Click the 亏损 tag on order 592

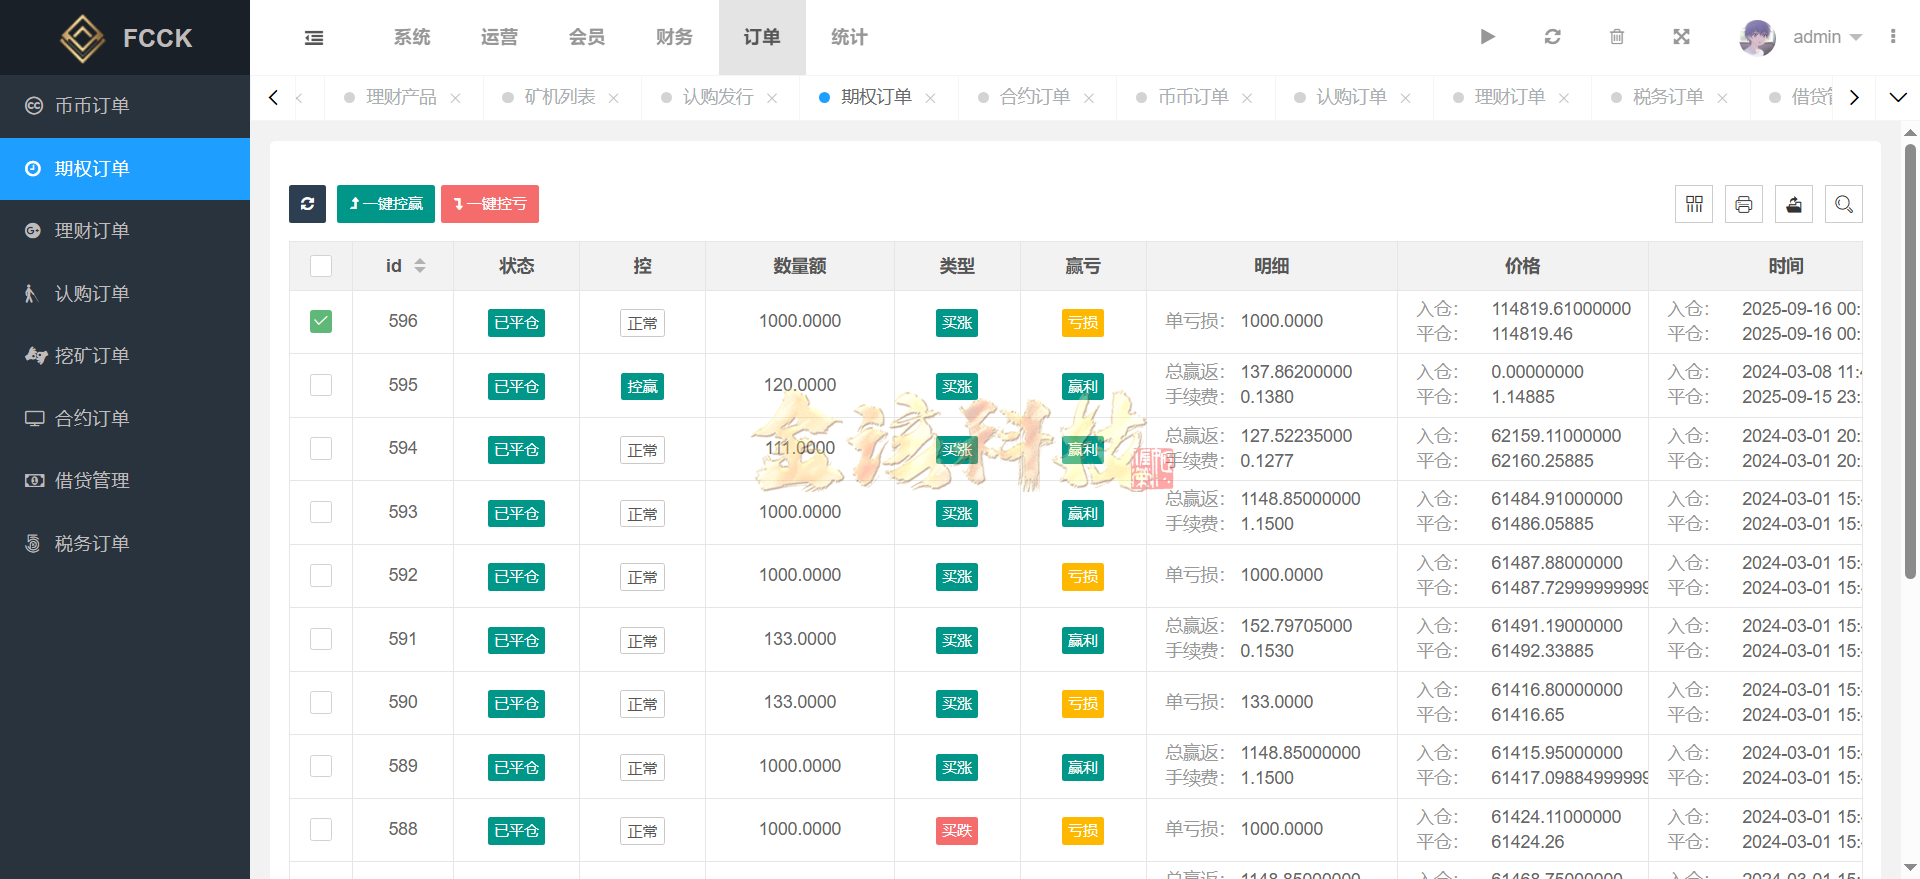tap(1083, 577)
